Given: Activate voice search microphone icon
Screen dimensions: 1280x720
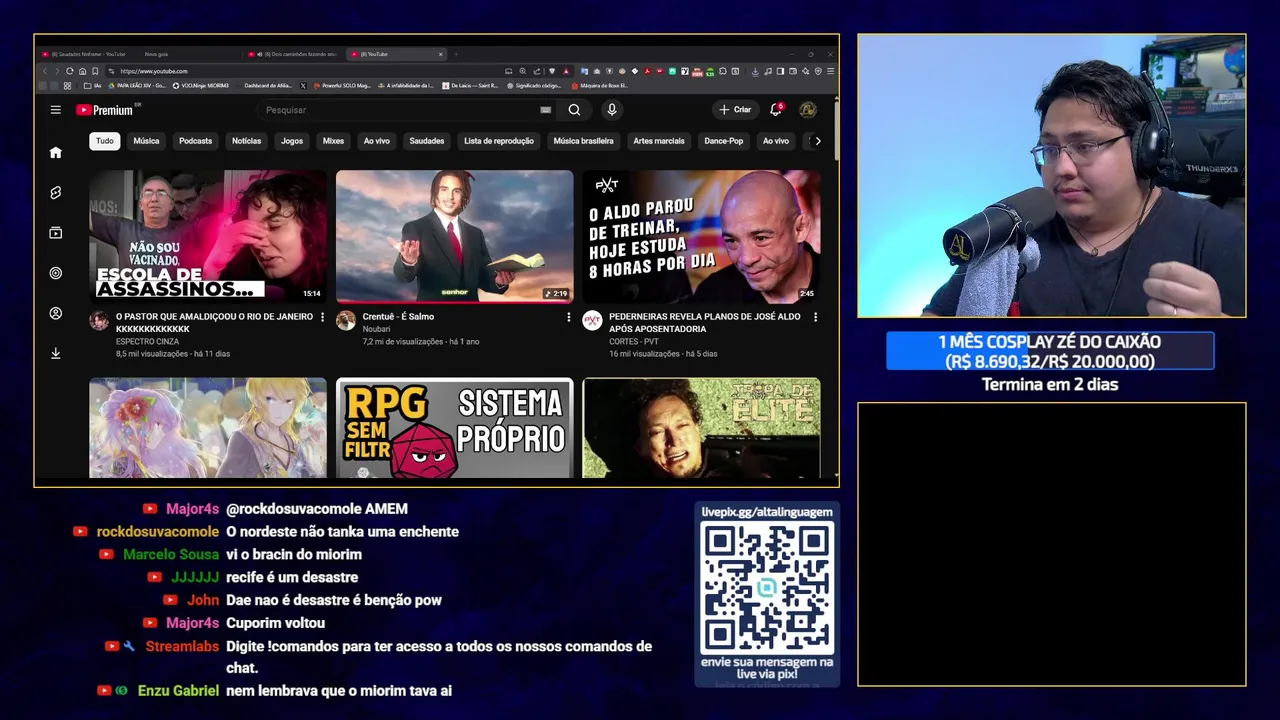Looking at the screenshot, I should pos(612,110).
